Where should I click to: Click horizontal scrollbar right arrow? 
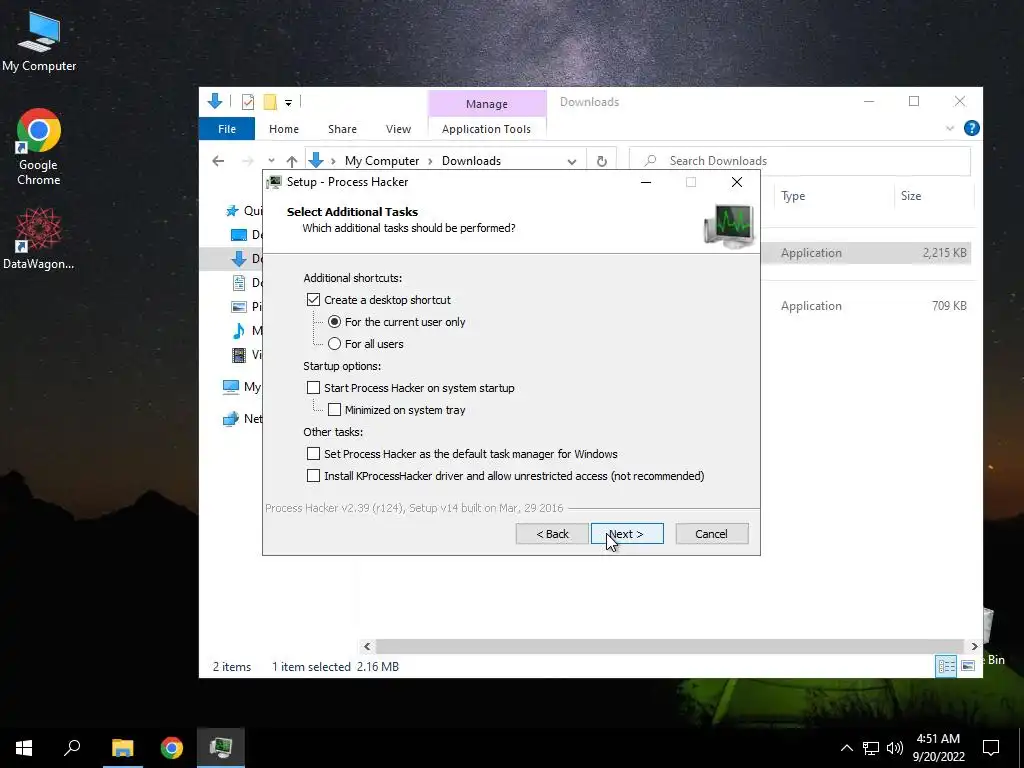(974, 646)
